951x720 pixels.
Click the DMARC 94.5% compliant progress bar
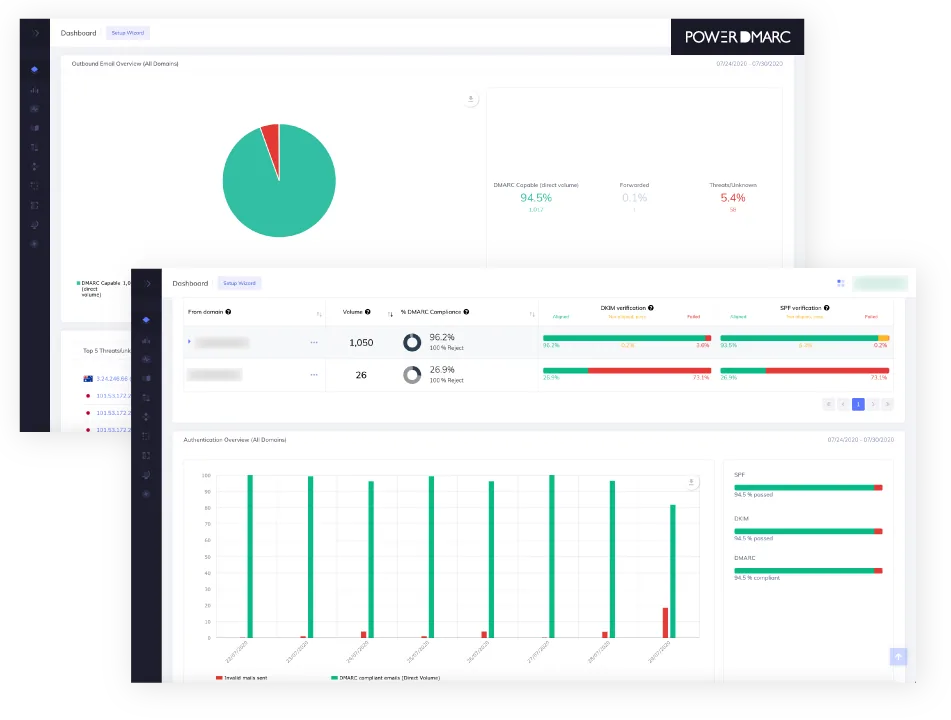point(808,571)
